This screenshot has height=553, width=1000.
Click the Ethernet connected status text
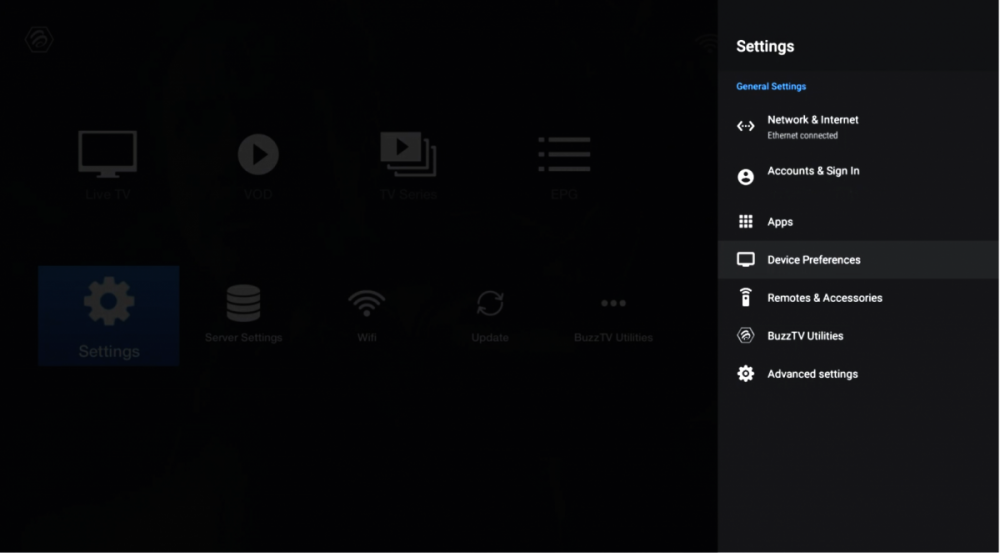802,136
